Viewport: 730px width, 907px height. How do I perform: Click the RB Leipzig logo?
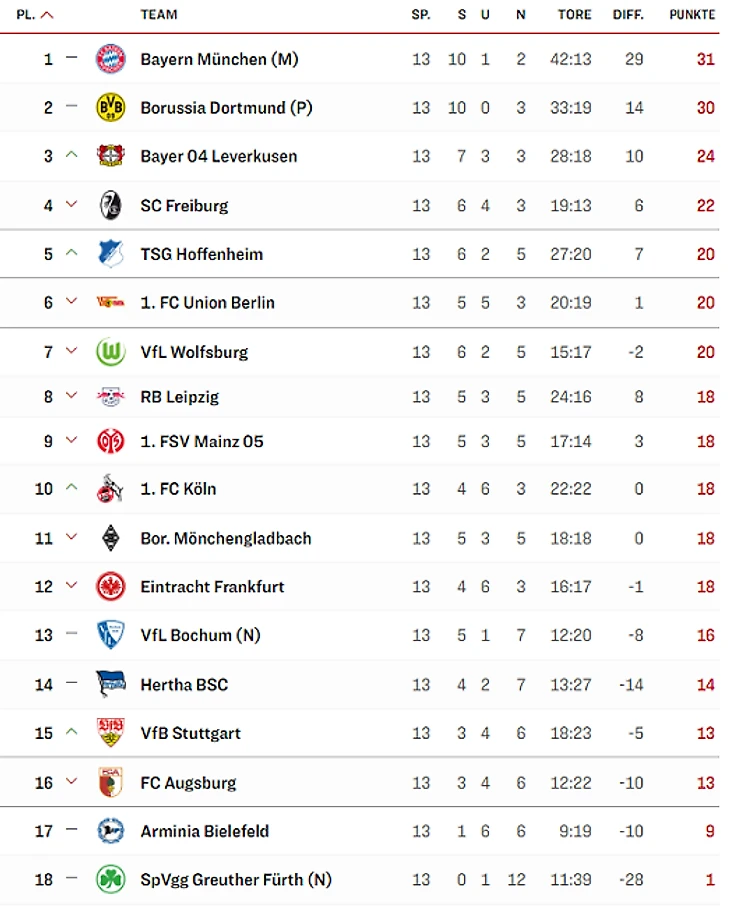[110, 397]
